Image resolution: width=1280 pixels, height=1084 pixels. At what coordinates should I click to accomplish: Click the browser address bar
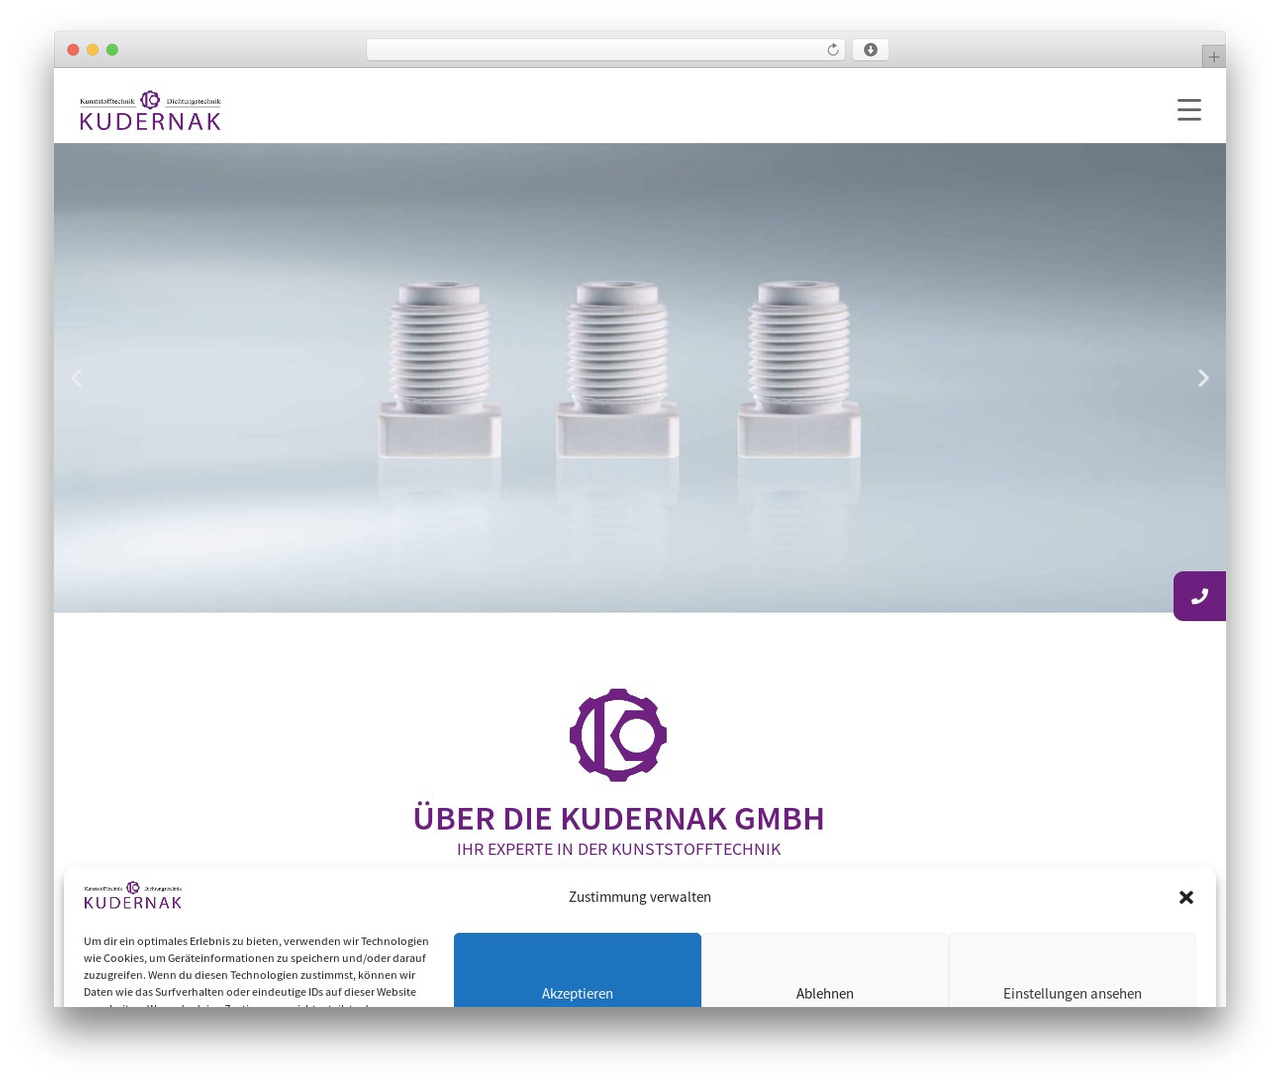coord(605,50)
